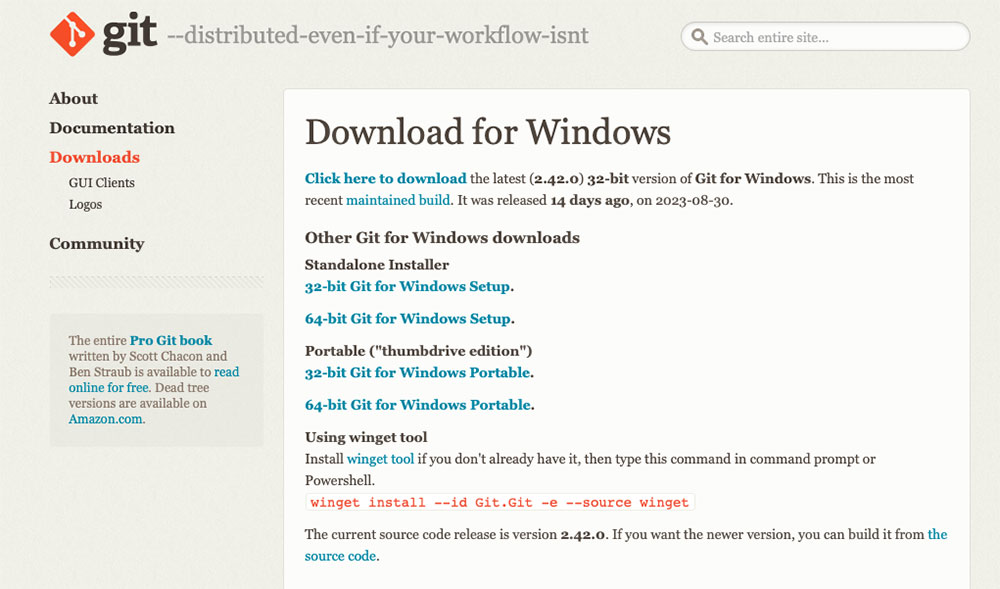Go to the Downloads section

[x=94, y=157]
